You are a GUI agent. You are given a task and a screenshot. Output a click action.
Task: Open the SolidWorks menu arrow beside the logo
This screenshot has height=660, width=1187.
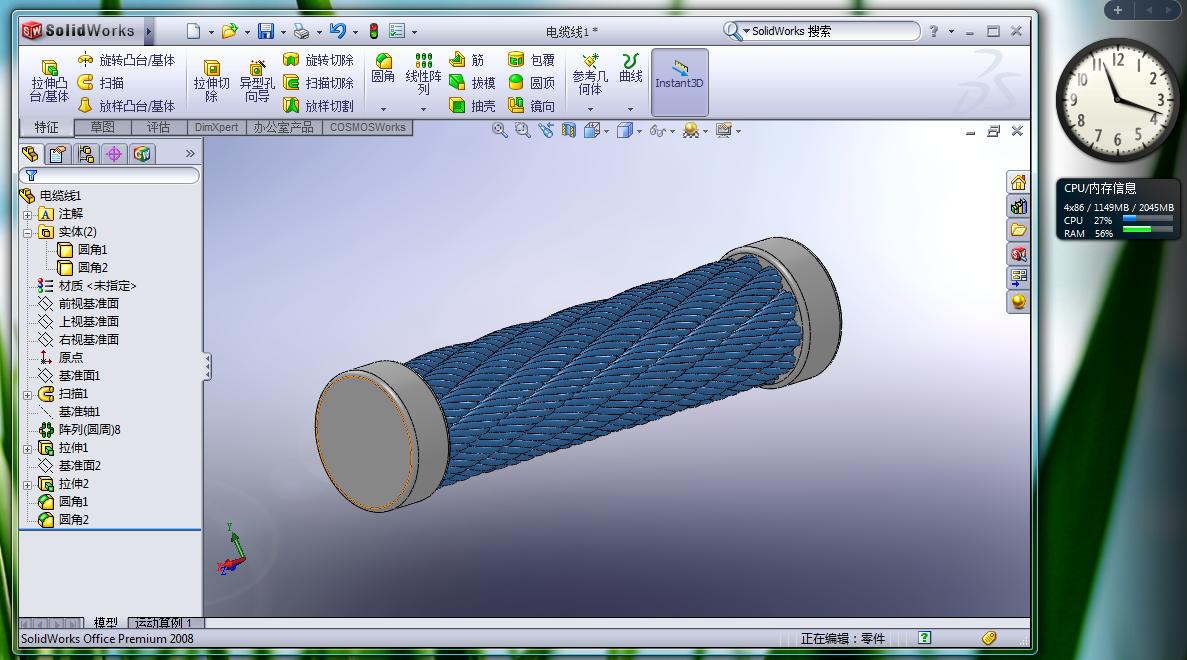point(148,31)
